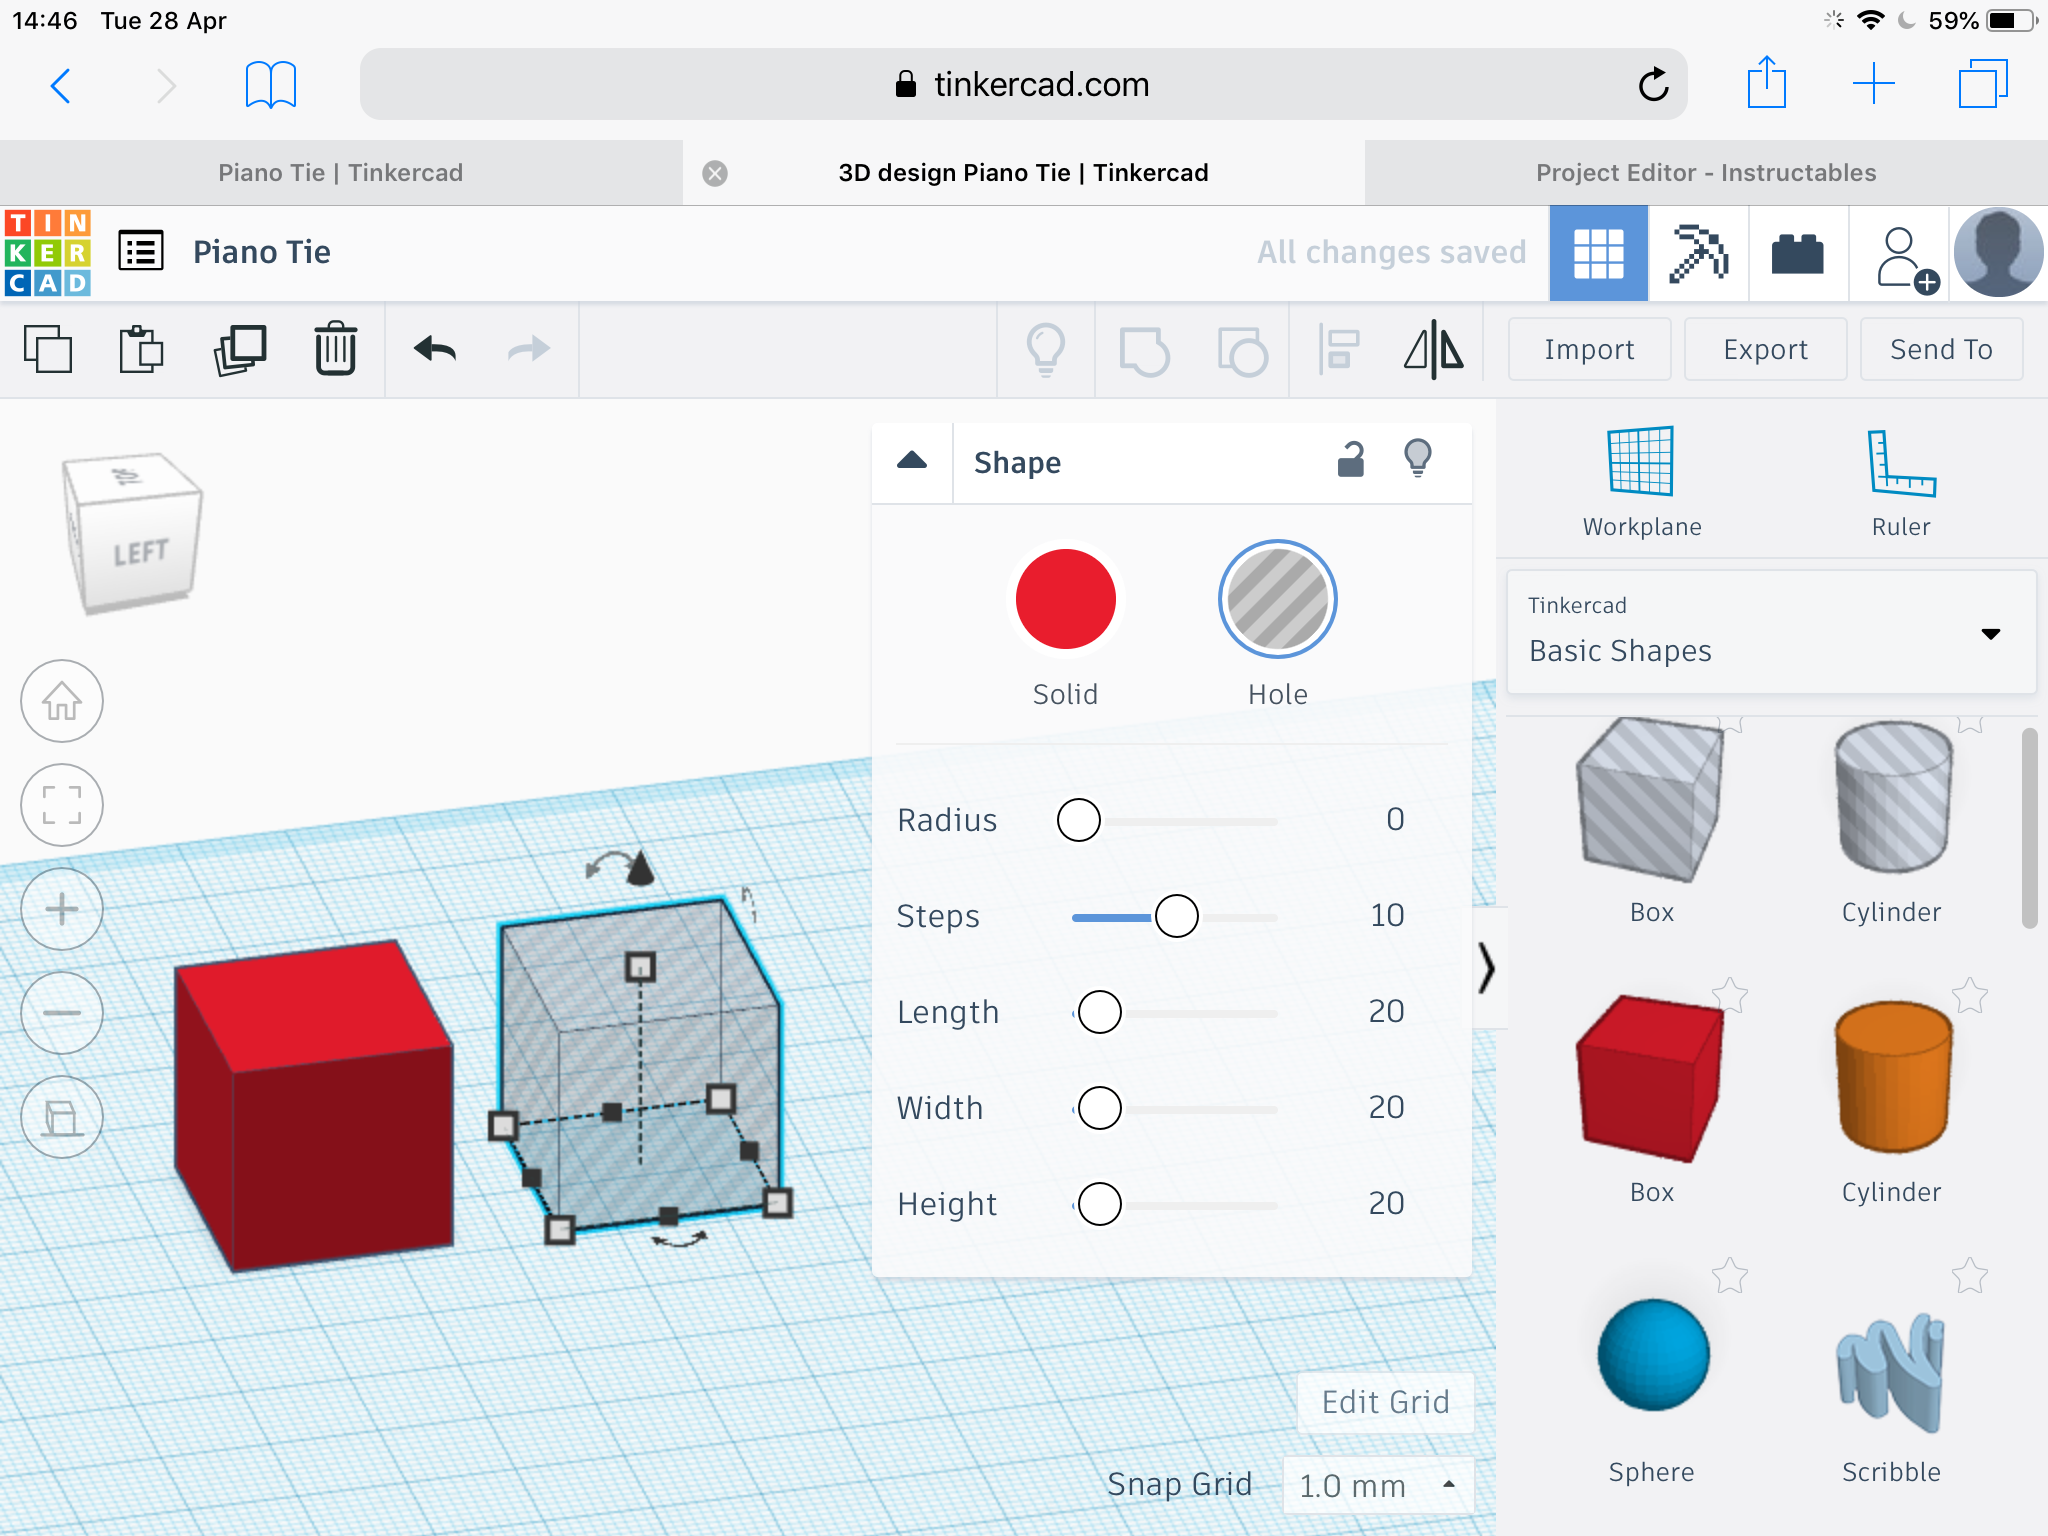This screenshot has width=2048, height=1536.
Task: Open the Snap Grid 1.0 mm dropdown
Action: point(1378,1485)
